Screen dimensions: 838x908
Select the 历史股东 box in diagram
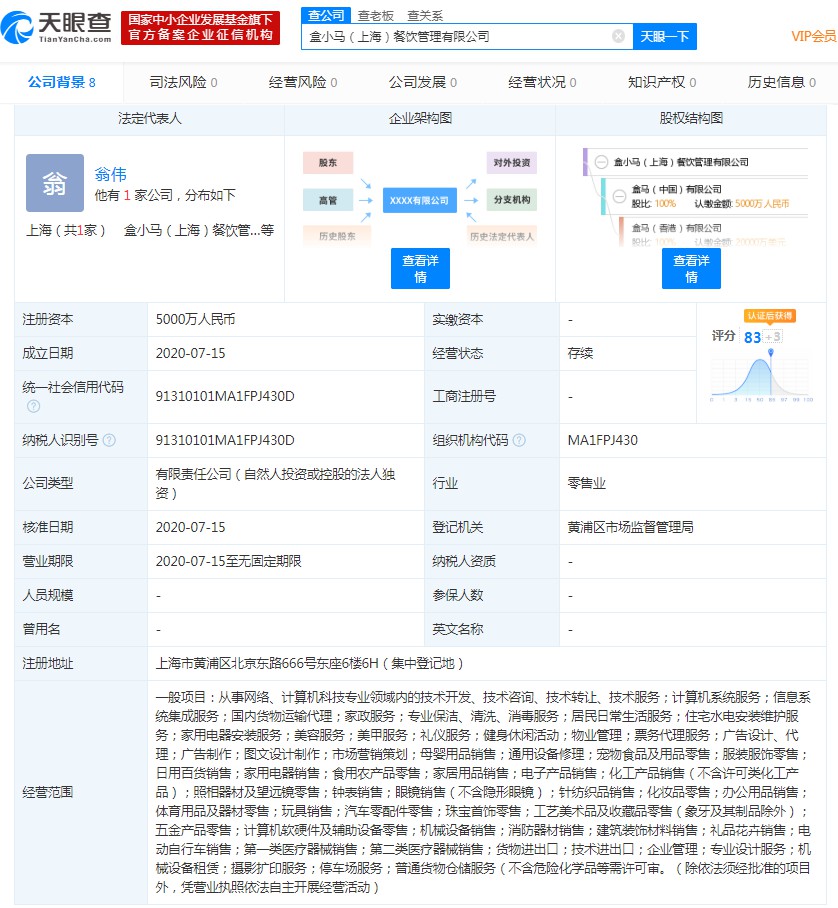click(337, 236)
